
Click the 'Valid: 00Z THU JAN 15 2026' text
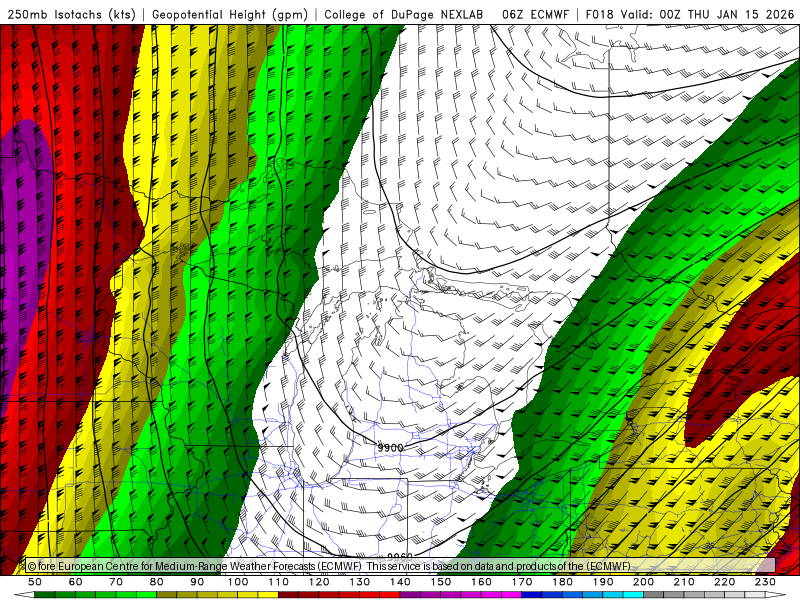click(x=708, y=15)
